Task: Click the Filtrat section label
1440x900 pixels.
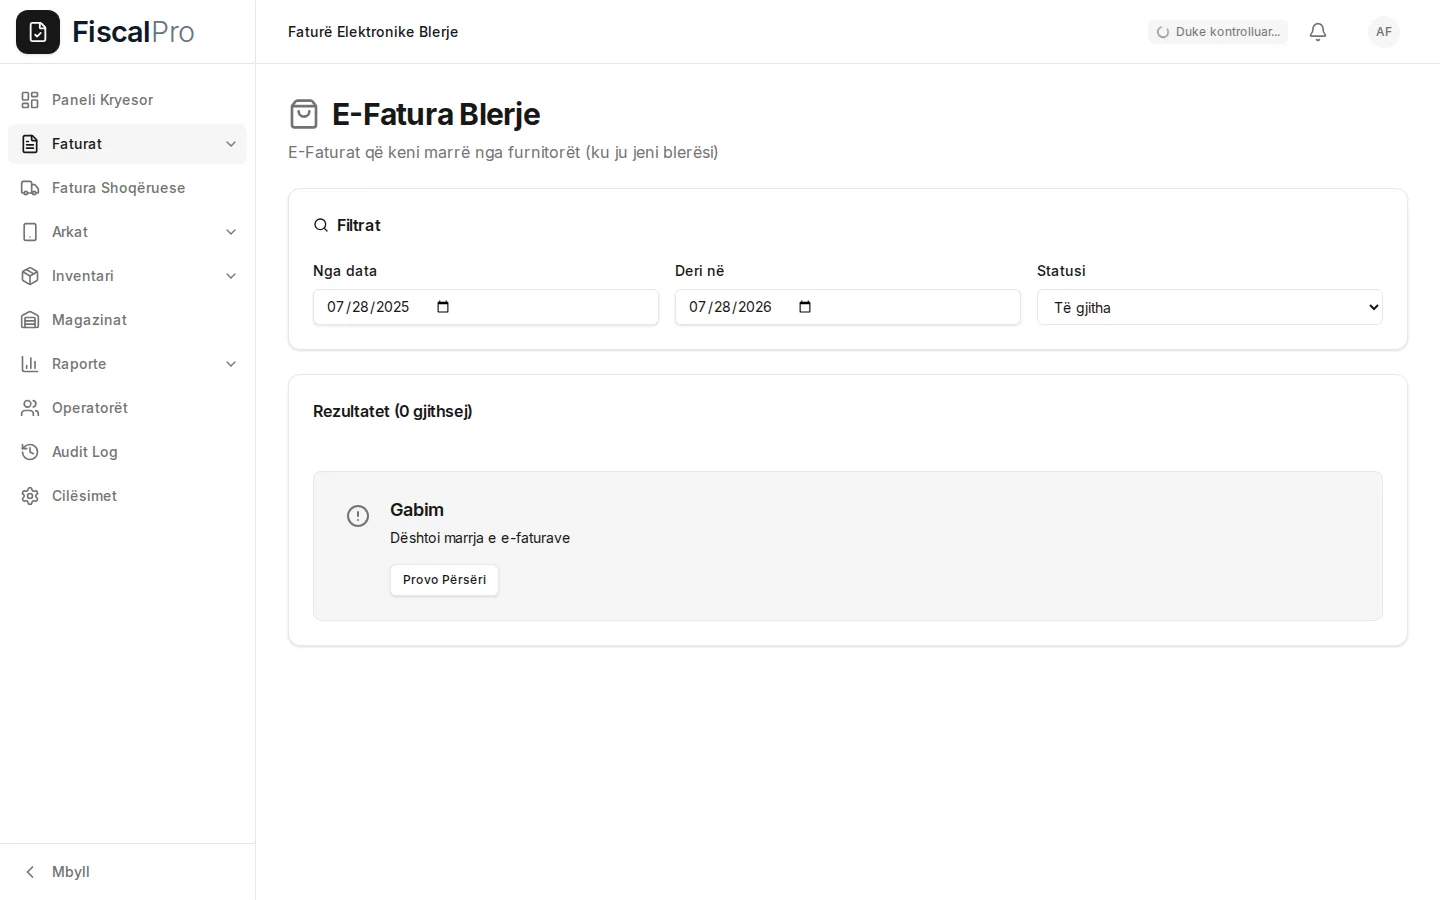Action: pos(359,225)
